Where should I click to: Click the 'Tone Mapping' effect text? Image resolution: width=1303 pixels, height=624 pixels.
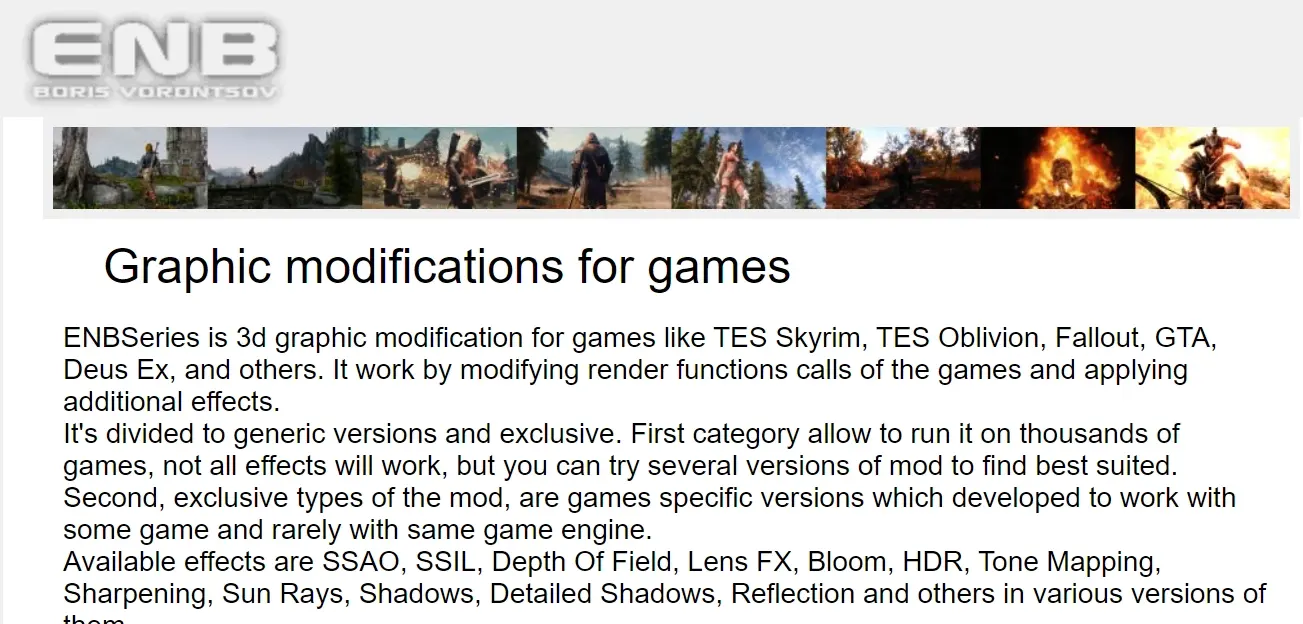1067,562
